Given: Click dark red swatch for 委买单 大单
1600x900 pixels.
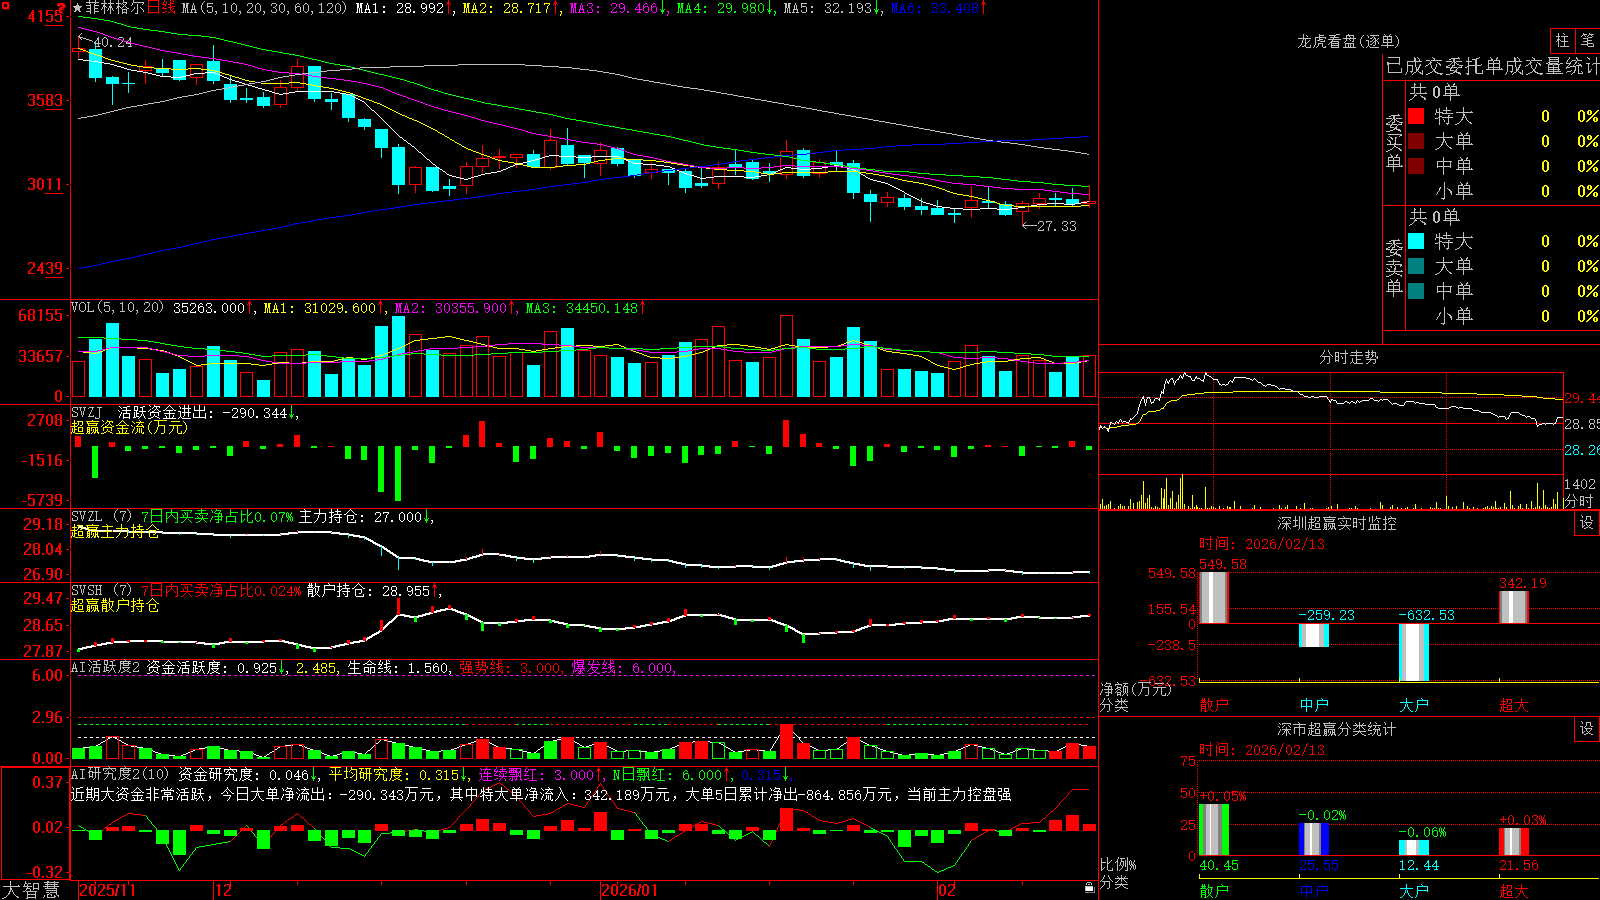Looking at the screenshot, I should tap(1416, 141).
